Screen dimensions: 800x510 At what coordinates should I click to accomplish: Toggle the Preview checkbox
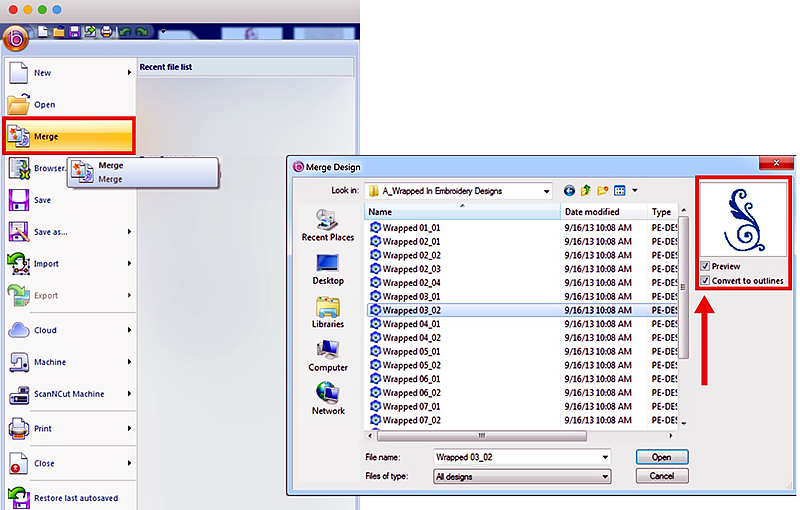(706, 267)
